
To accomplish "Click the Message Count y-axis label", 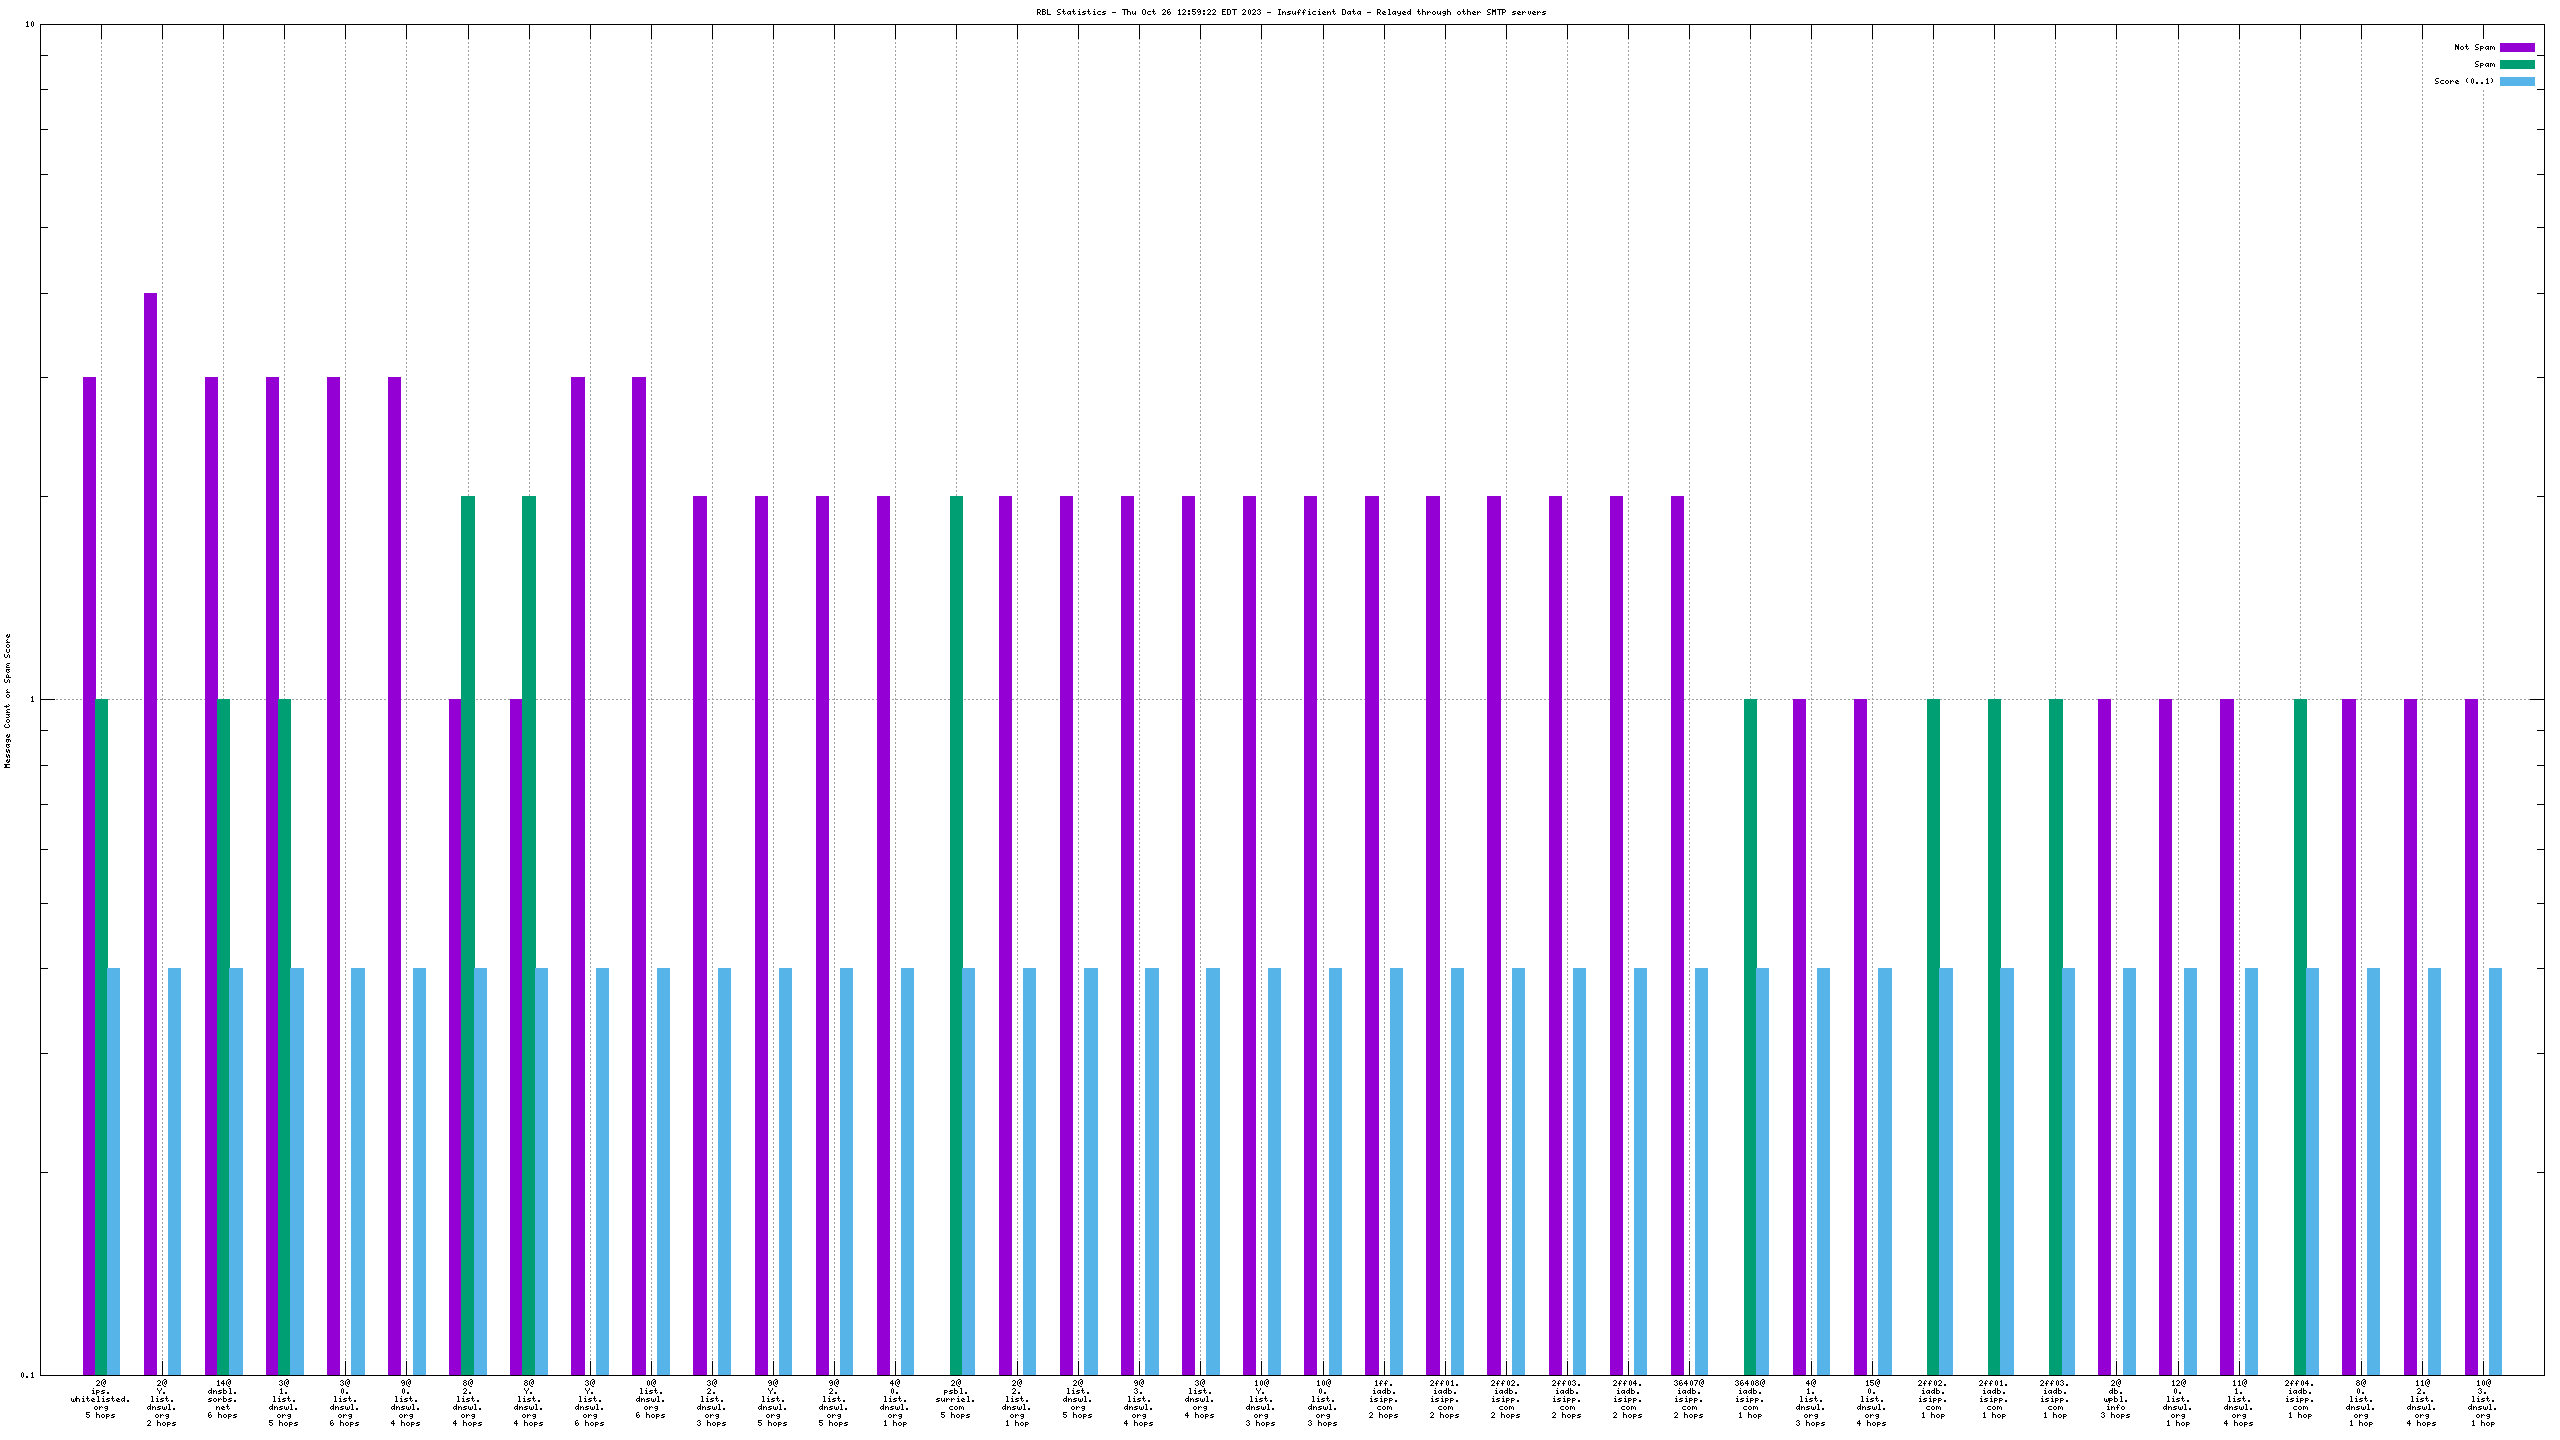I will pyautogui.click(x=8, y=700).
